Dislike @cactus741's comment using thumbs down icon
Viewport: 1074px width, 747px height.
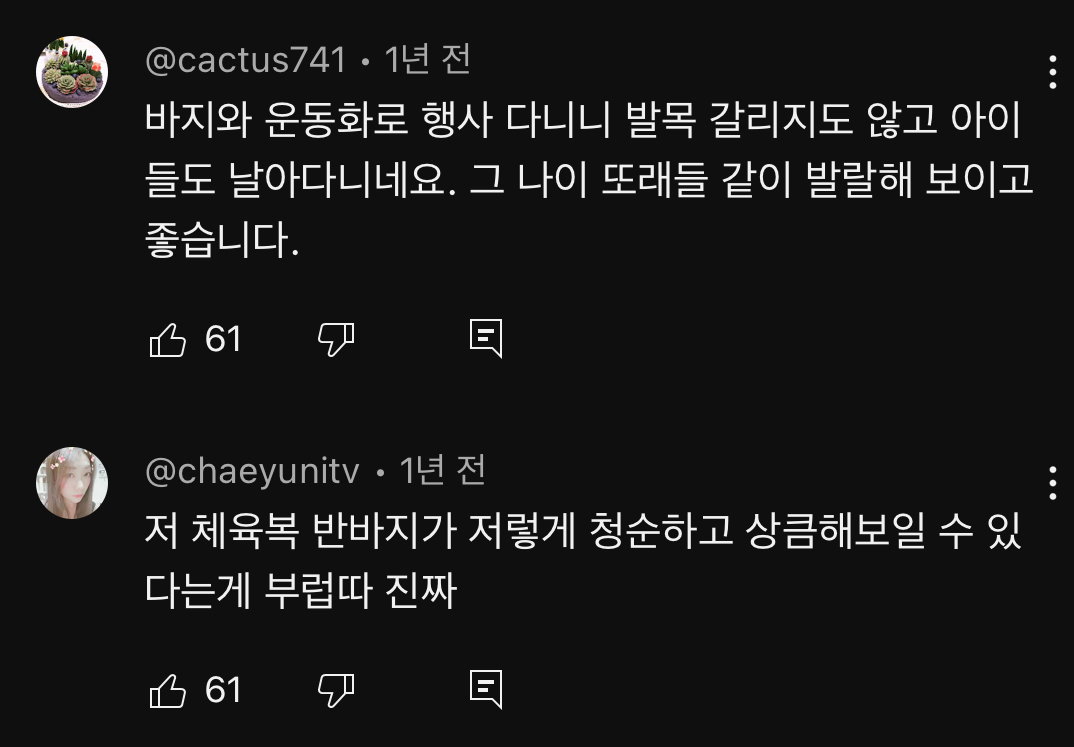click(337, 340)
